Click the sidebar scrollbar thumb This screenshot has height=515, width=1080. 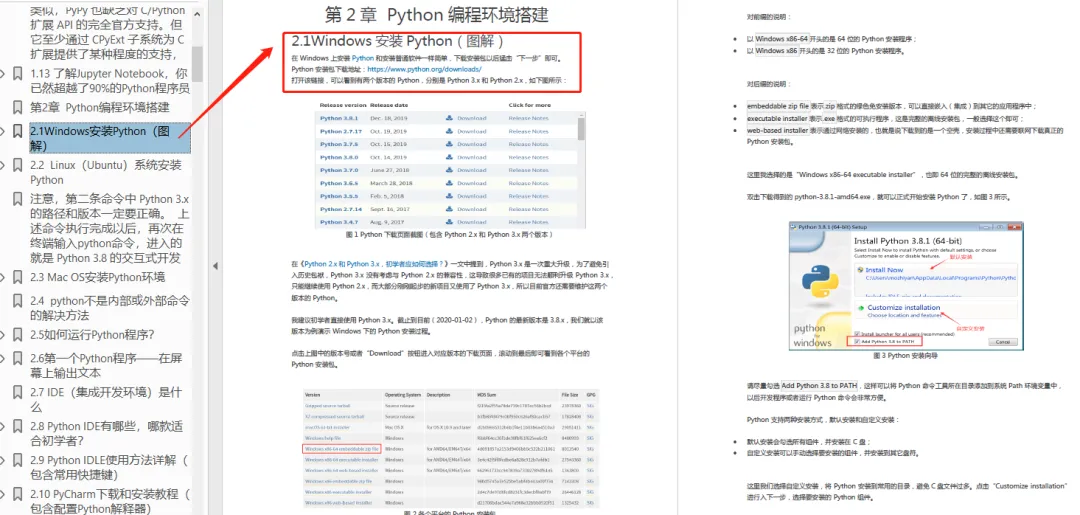click(197, 64)
